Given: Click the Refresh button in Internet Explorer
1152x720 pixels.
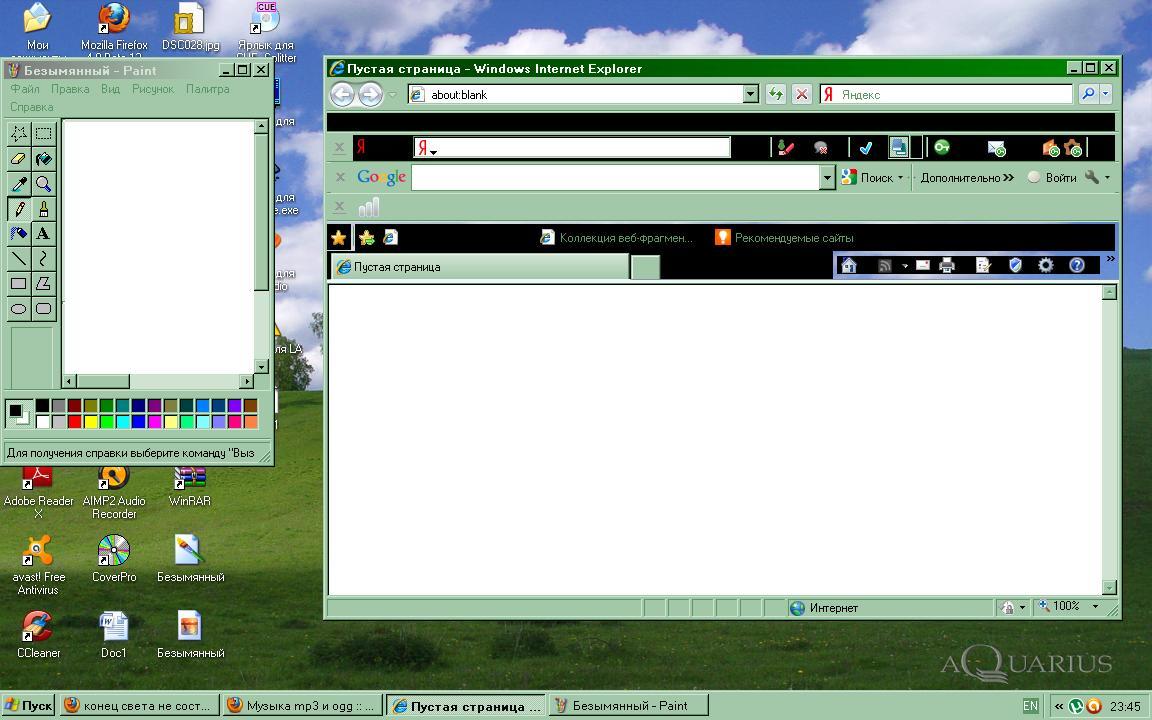Looking at the screenshot, I should (775, 94).
